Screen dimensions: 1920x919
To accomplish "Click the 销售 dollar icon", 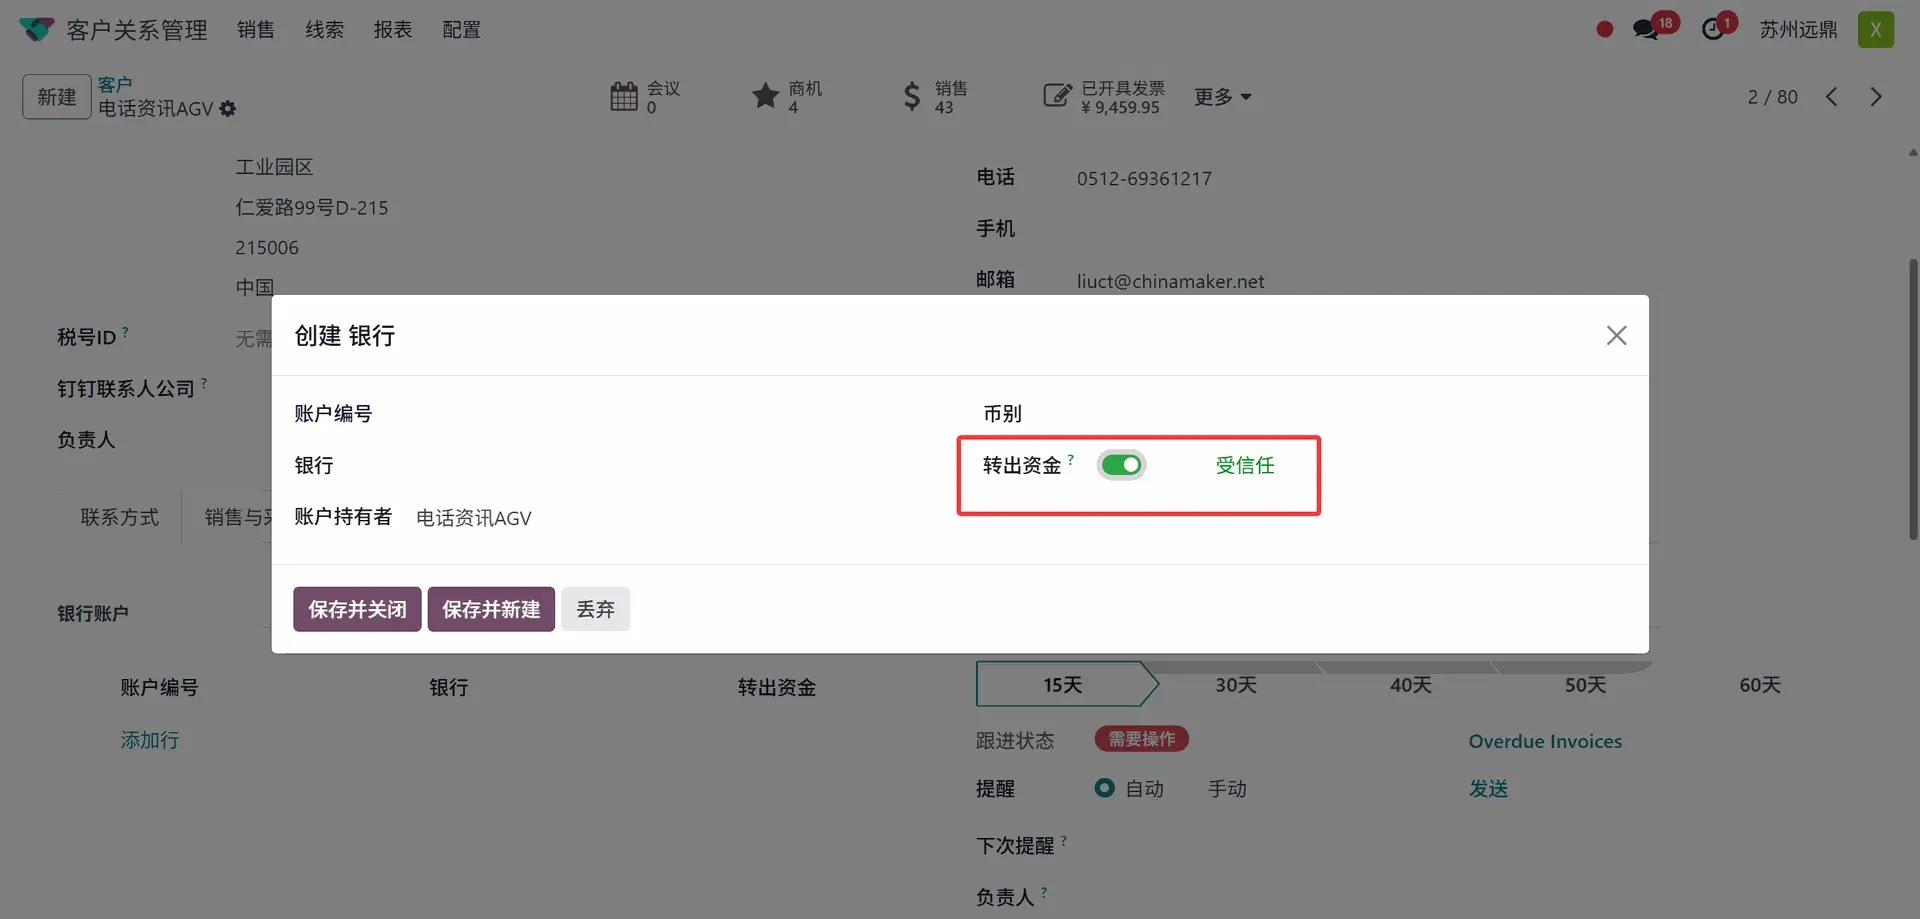I will coord(911,97).
